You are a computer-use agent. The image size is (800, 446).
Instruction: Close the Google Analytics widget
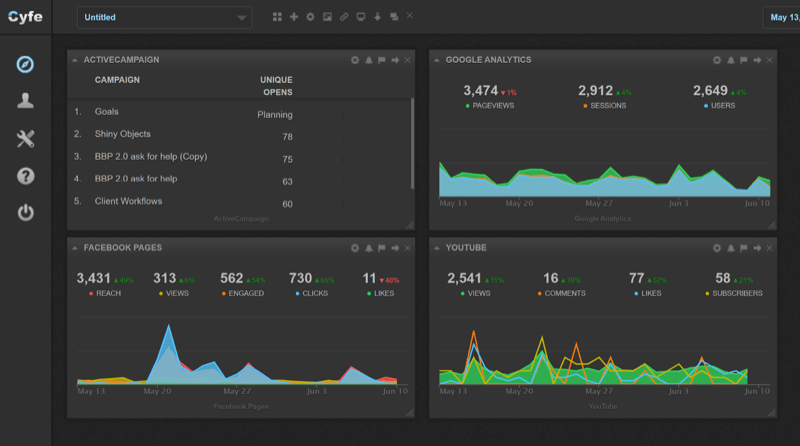click(x=769, y=60)
